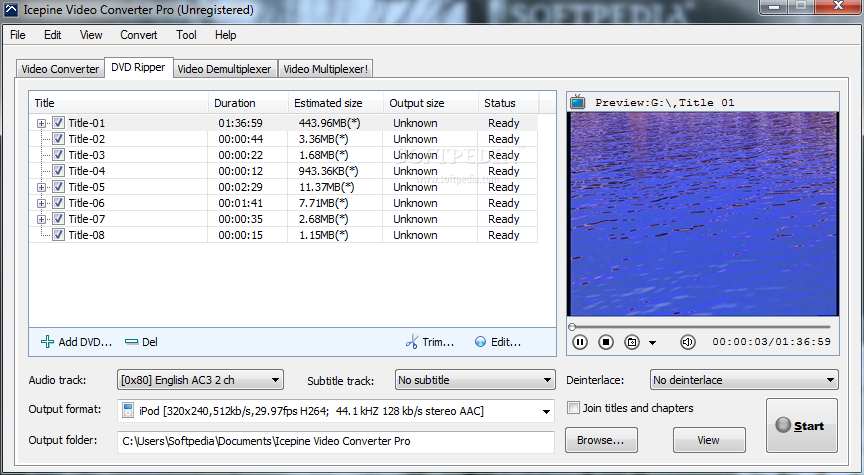The image size is (864, 475).
Task: Click the 00:00:03/01:36:59 time readout
Action: pos(771,342)
